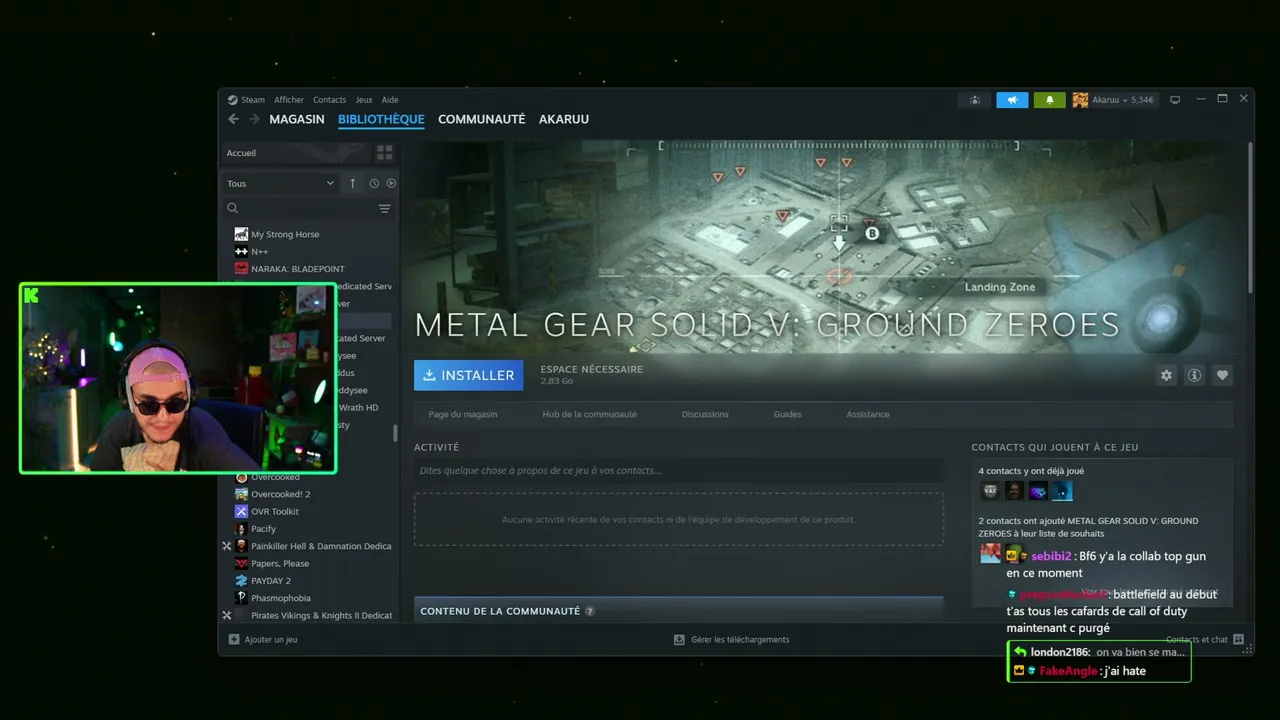Open the Afficher menu

[289, 100]
